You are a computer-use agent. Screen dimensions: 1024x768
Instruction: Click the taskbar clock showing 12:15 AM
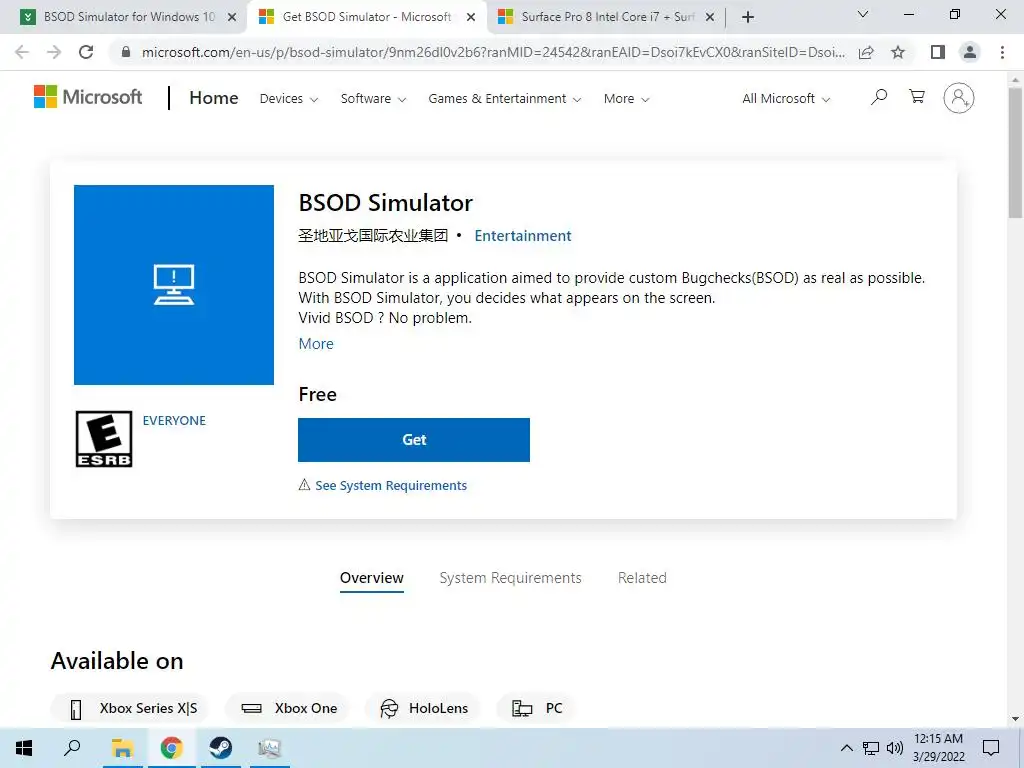point(938,748)
